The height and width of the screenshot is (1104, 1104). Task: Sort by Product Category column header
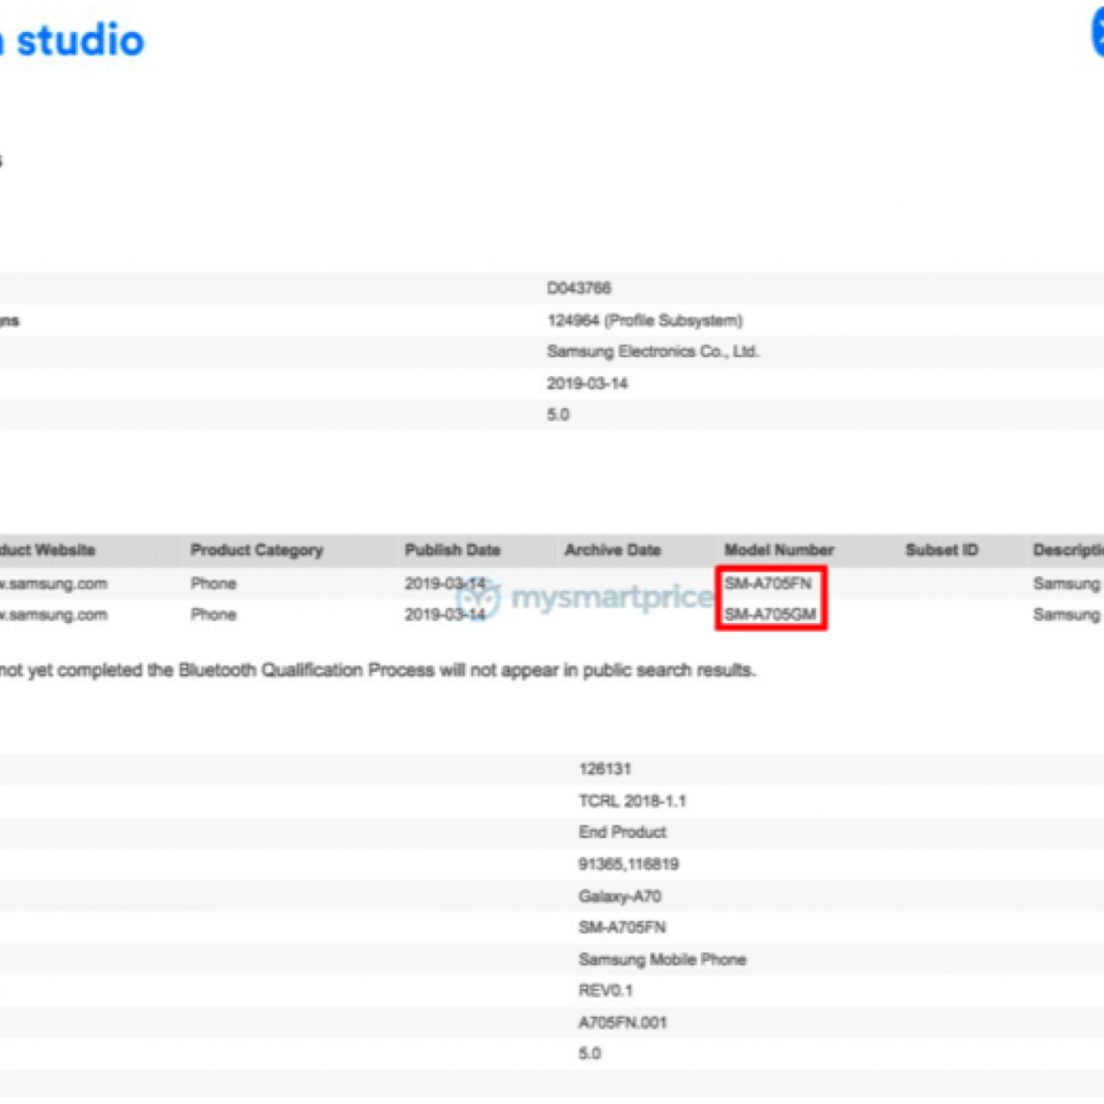tap(257, 550)
